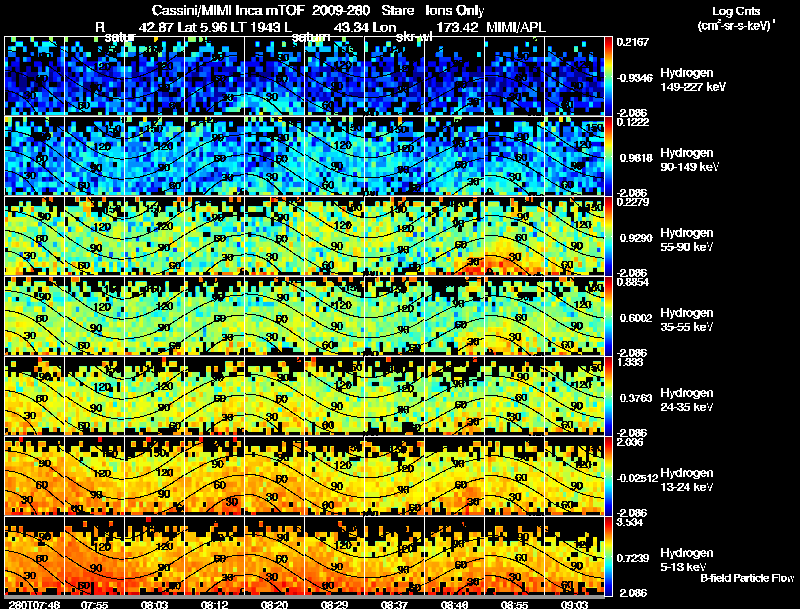Click the "-0.02512" color scale value
Screen dimensions: 800x609
coord(637,478)
